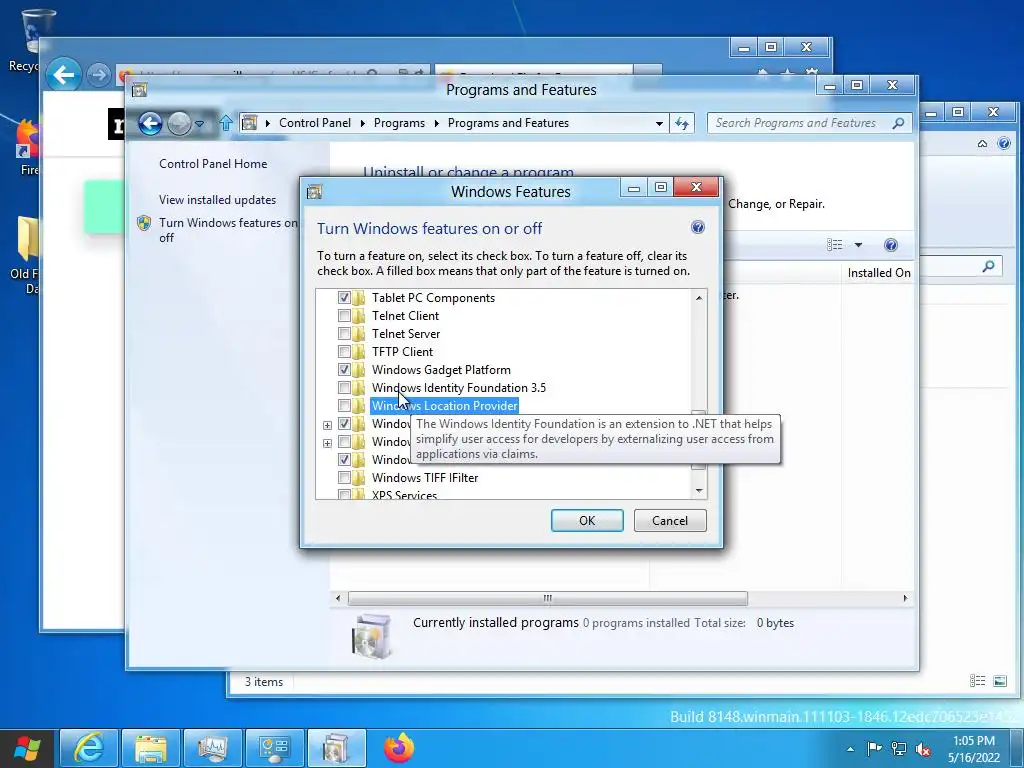Click horizontal scrollbar thumb in programs list
The height and width of the screenshot is (768, 1024).
coord(547,598)
